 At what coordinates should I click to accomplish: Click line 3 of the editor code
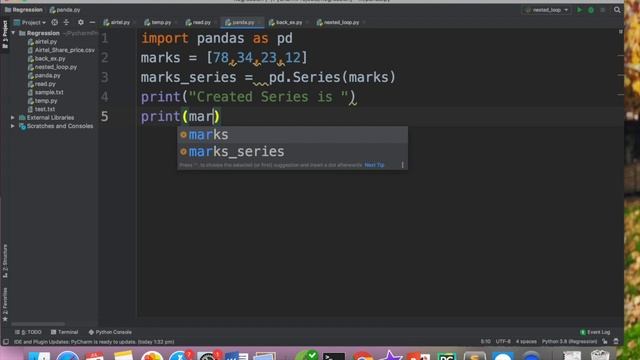coord(268,77)
